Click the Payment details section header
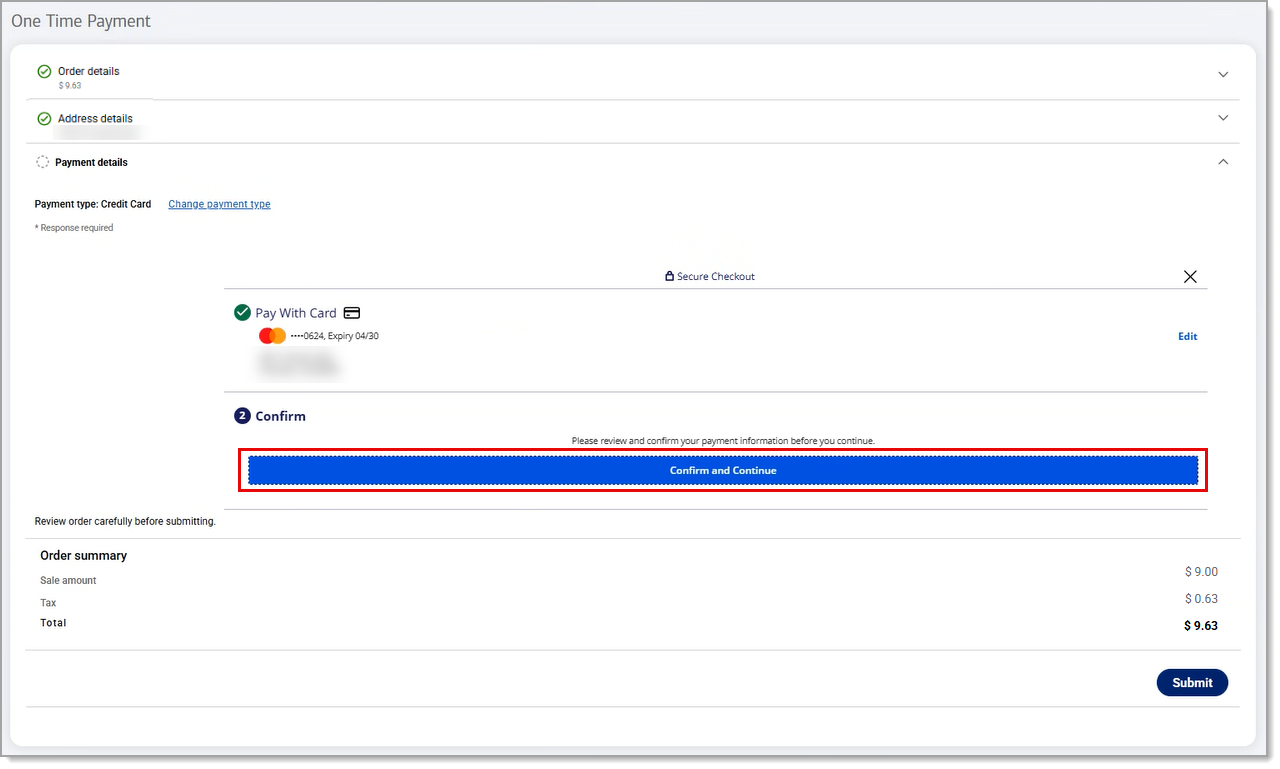The image size is (1280, 769). coord(91,162)
